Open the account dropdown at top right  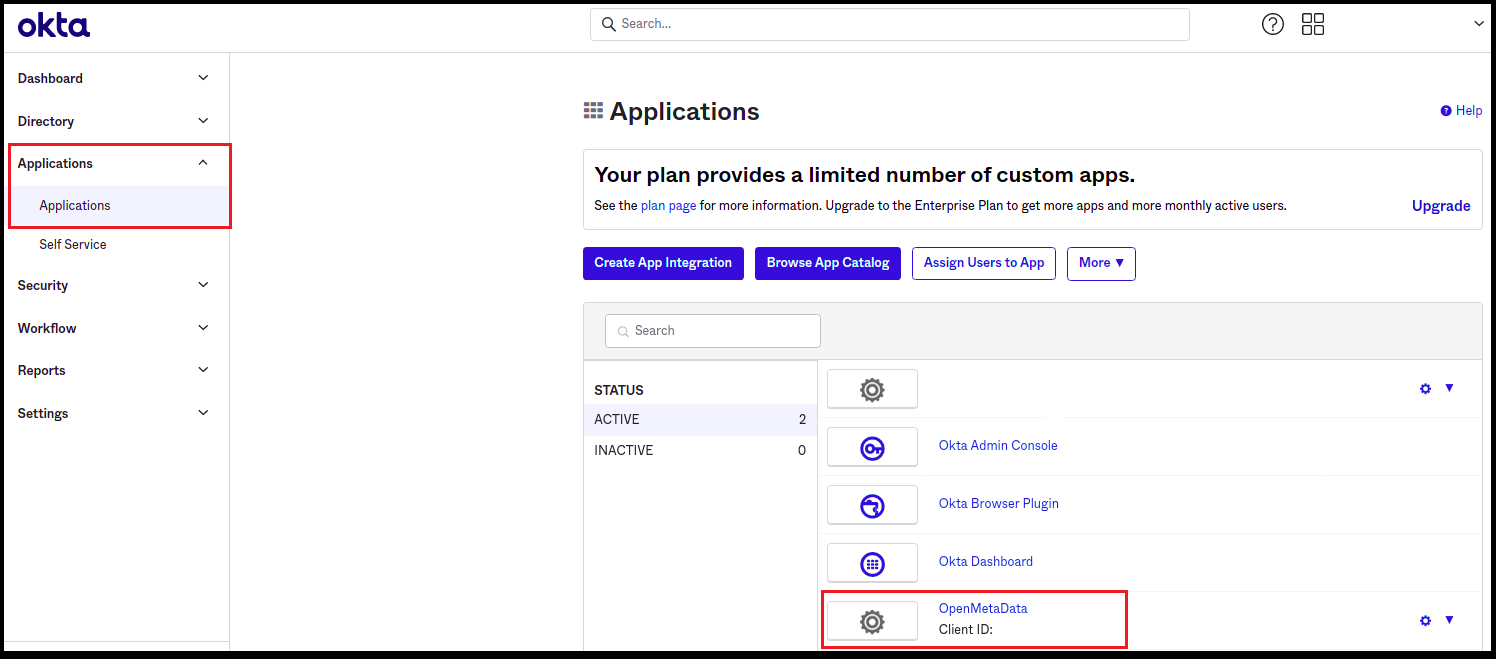pyautogui.click(x=1478, y=23)
